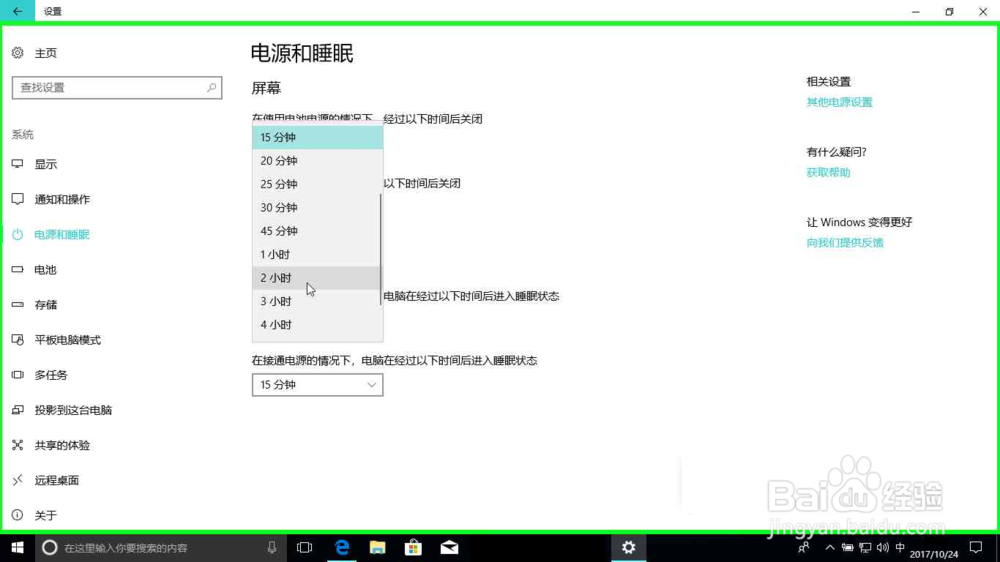Click the 电源和睡眠 power icon
Viewport: 1000px width, 562px height.
(18, 235)
